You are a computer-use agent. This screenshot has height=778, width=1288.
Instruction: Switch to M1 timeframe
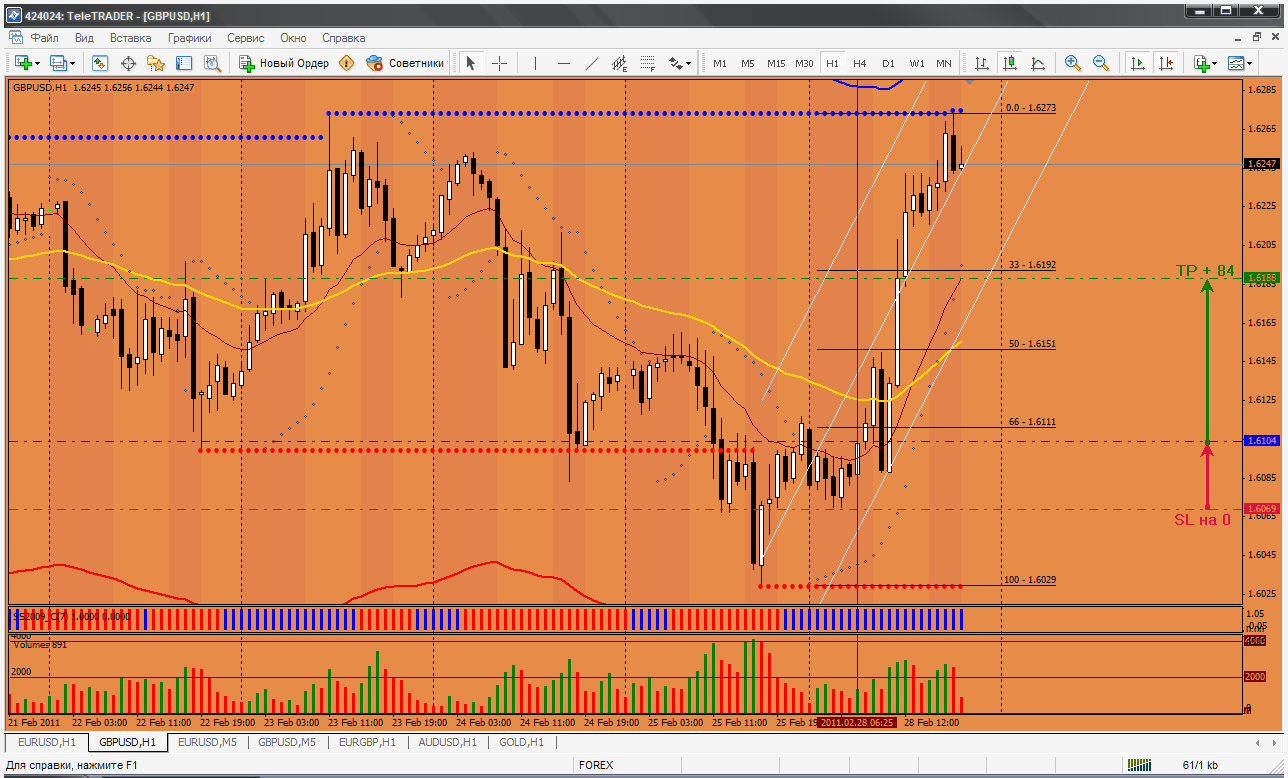coord(719,63)
